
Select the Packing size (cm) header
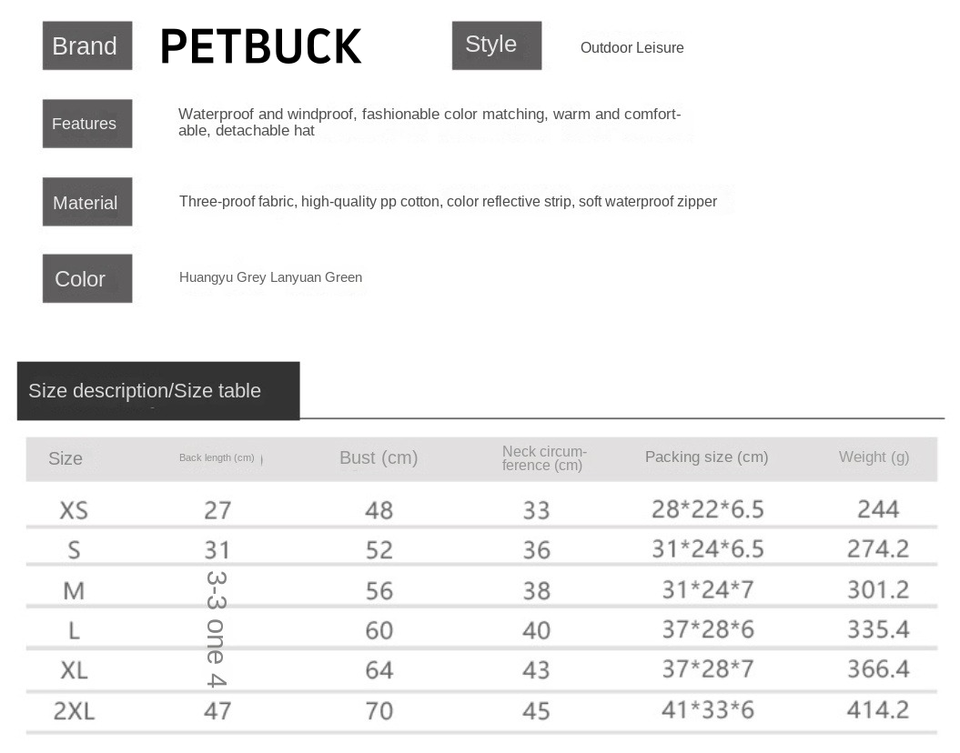tap(706, 457)
